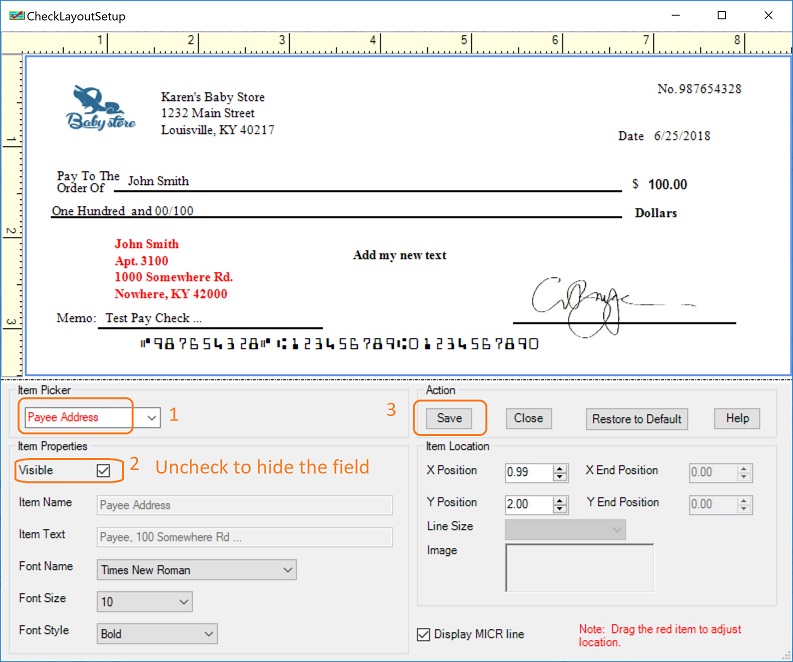Click Restore to Default button

(x=637, y=419)
